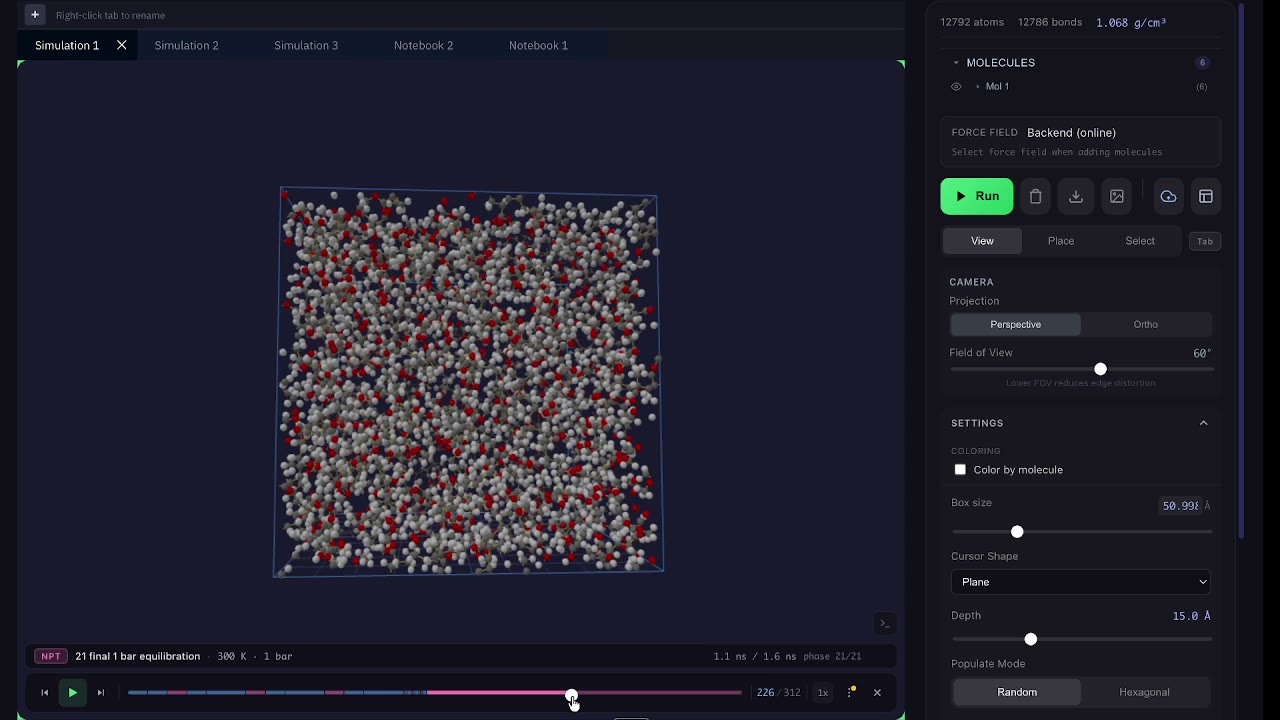1280x720 pixels.
Task: Select Ortho projection
Action: [x=1146, y=325]
